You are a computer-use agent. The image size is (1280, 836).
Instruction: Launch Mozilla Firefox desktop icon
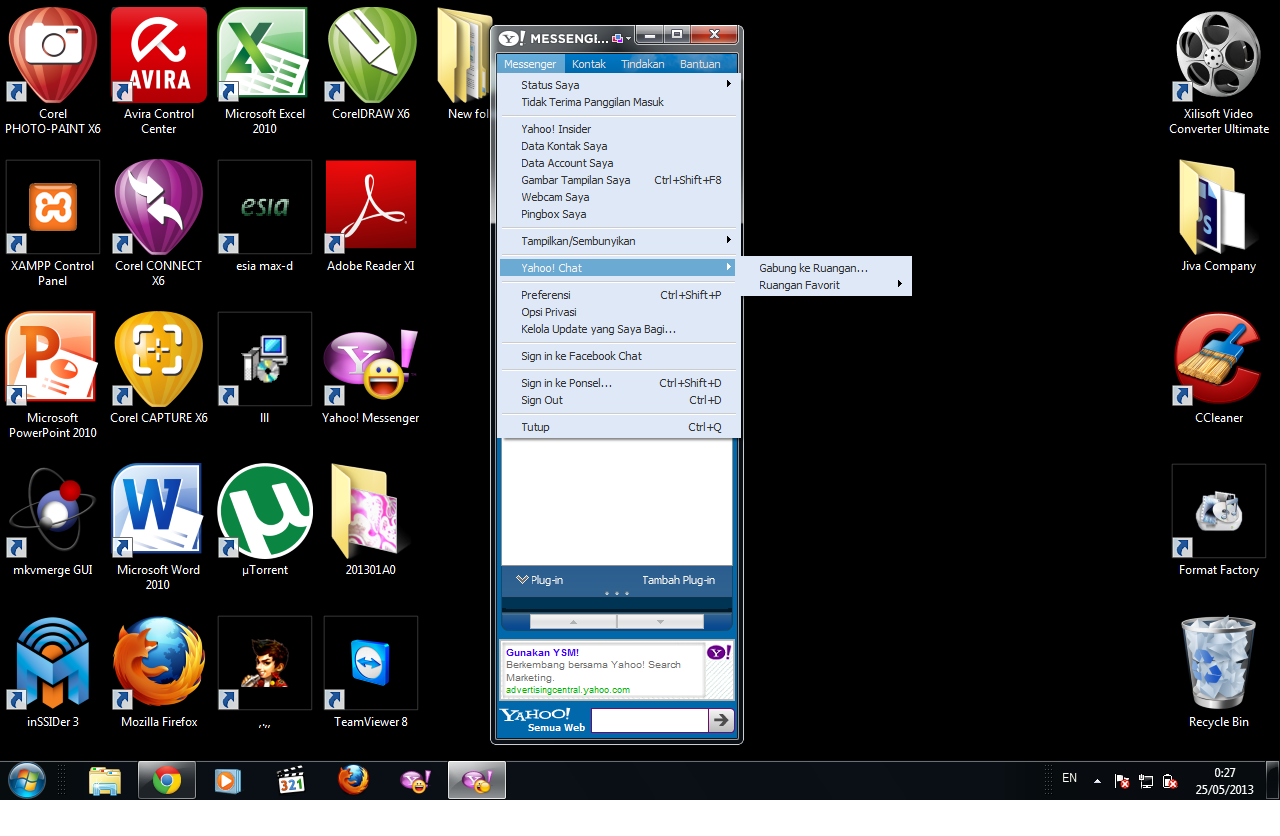point(159,672)
